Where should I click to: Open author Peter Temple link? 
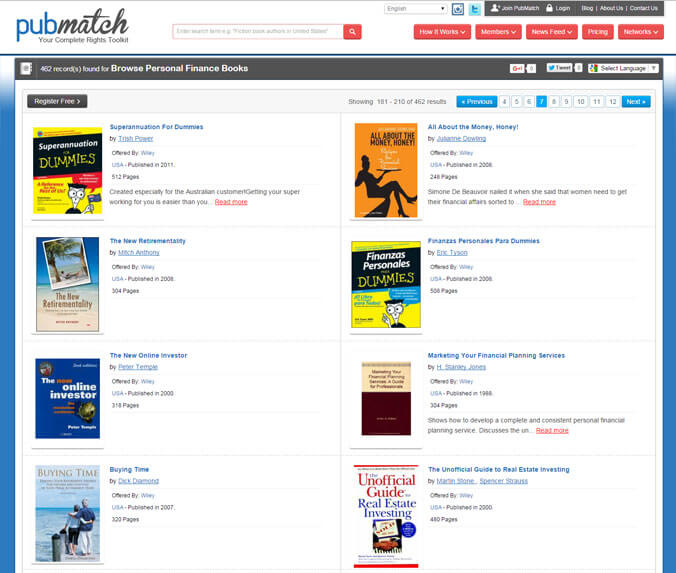(x=138, y=367)
